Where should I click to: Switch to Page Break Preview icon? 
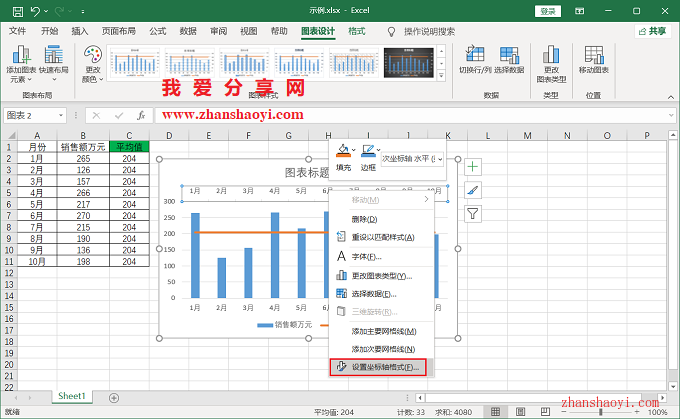tap(545, 412)
